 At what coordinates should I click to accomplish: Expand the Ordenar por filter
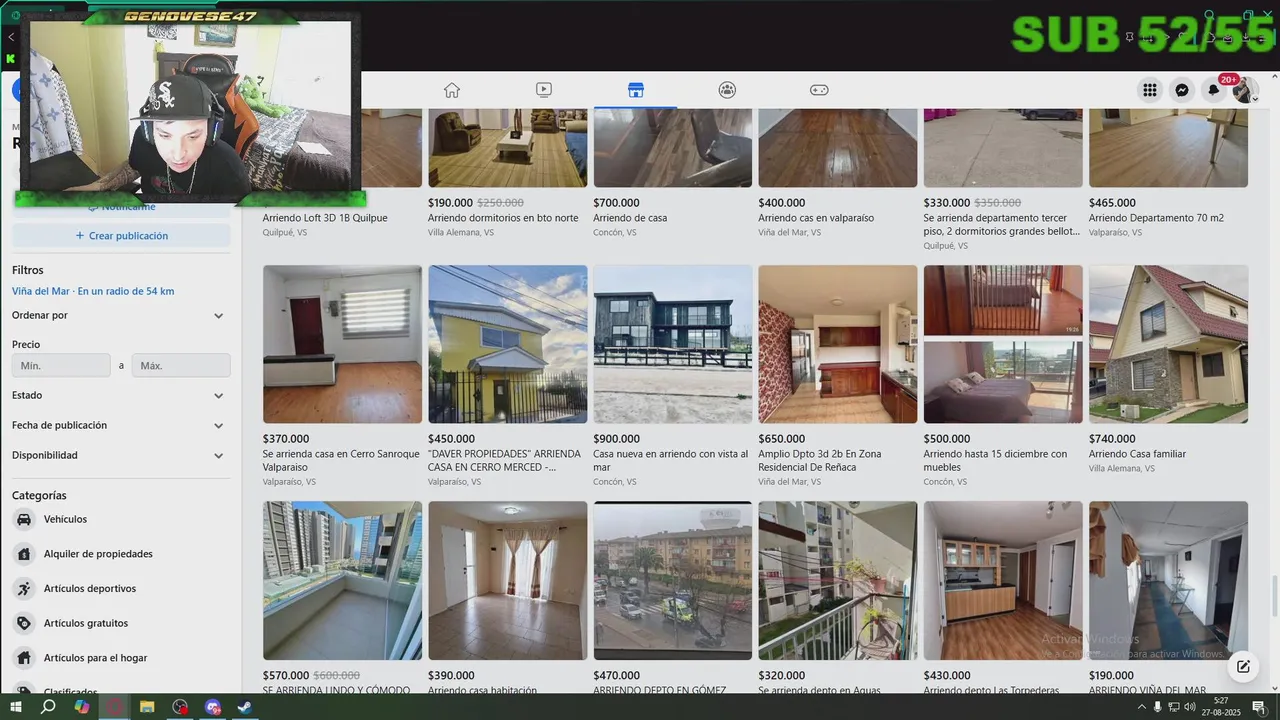[119, 315]
